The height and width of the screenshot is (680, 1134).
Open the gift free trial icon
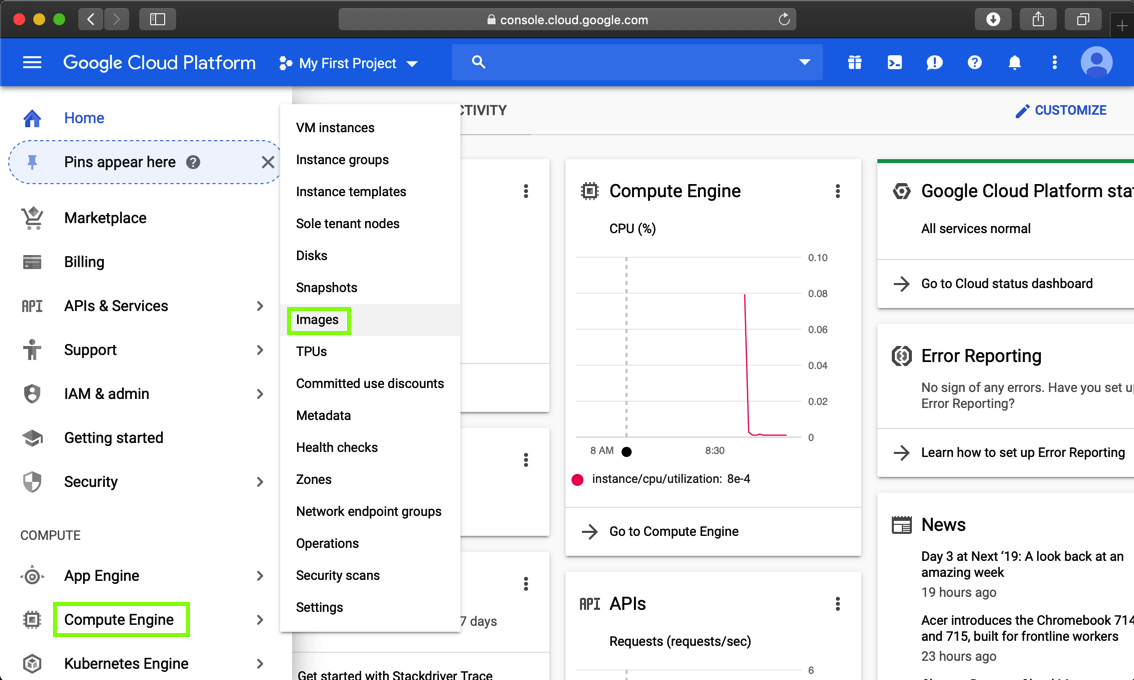854,63
